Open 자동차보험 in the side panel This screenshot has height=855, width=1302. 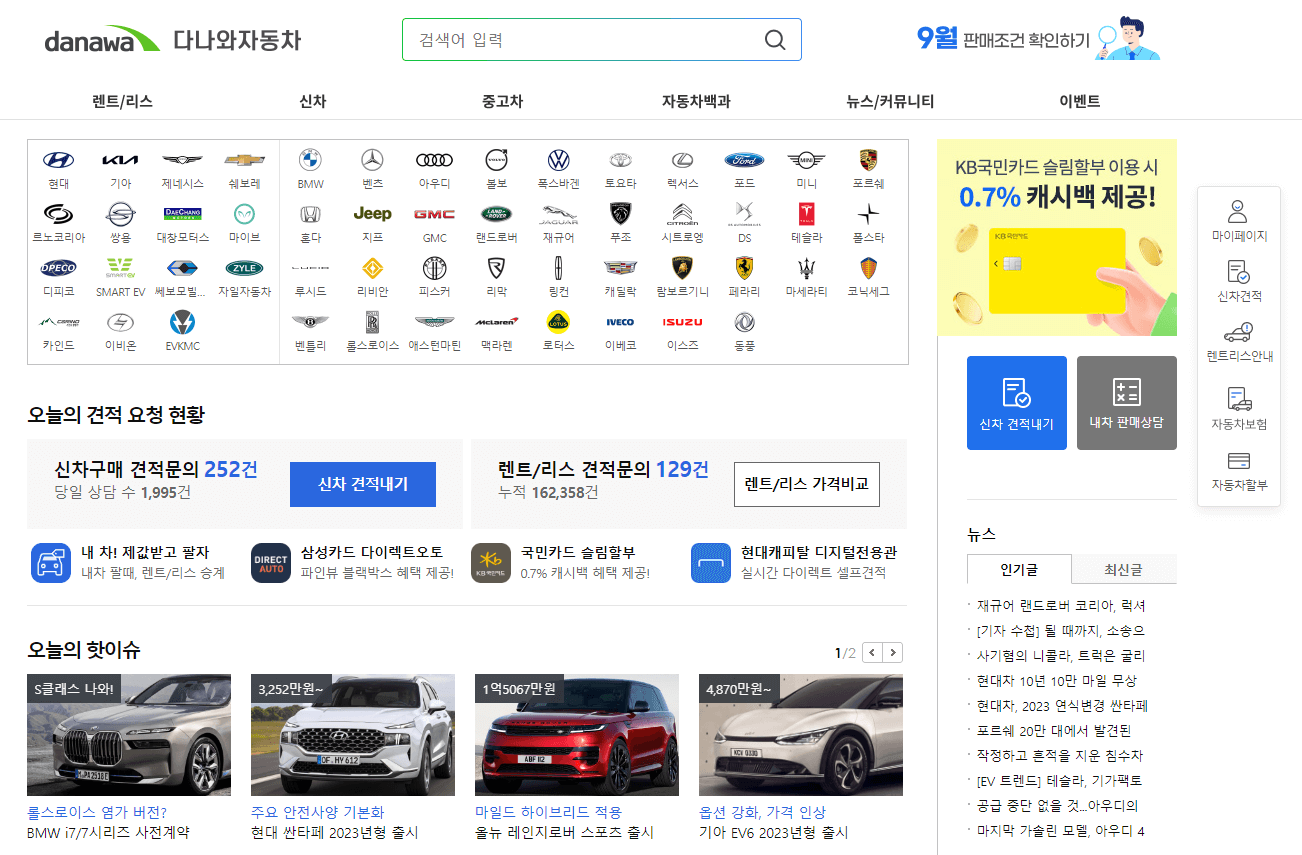click(1239, 409)
